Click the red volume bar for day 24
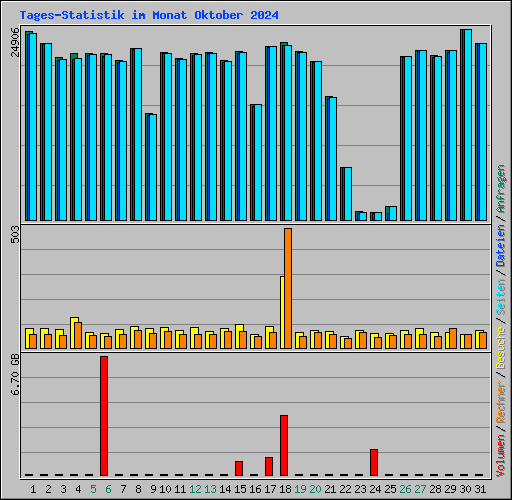Screen dimensions: 512x500 374,462
